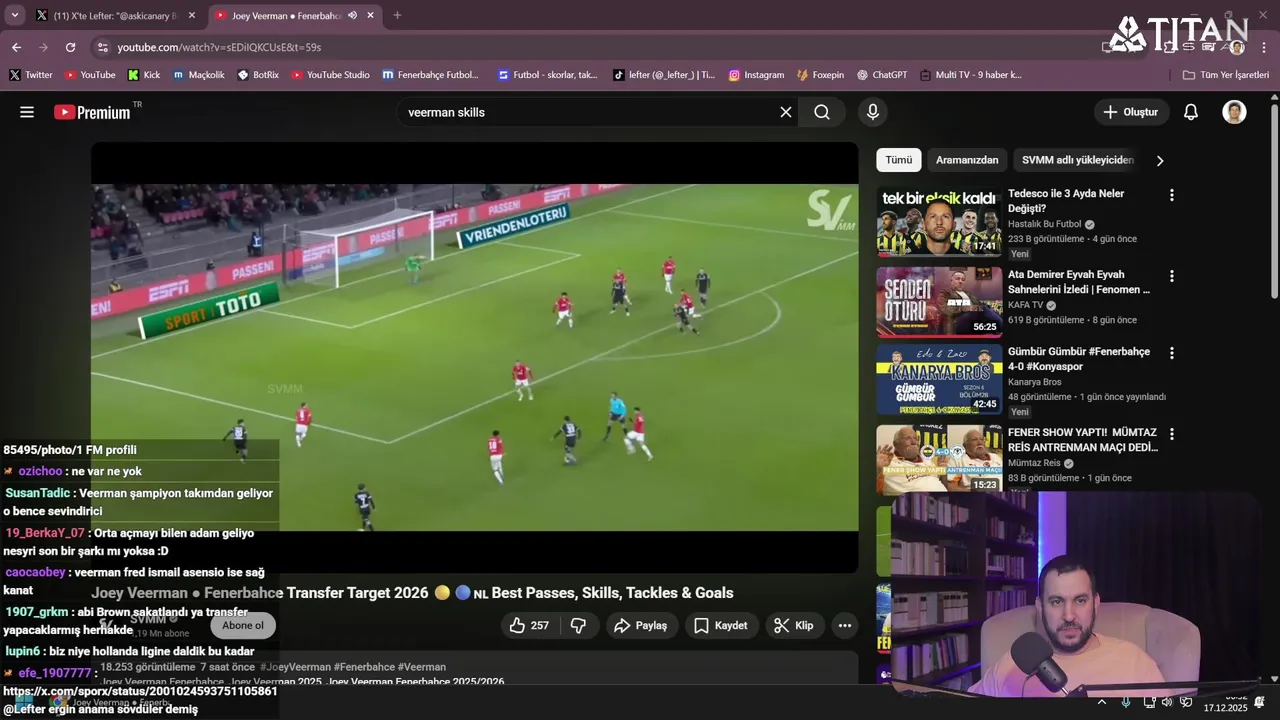Save video using Kaydet button

[x=720, y=625]
